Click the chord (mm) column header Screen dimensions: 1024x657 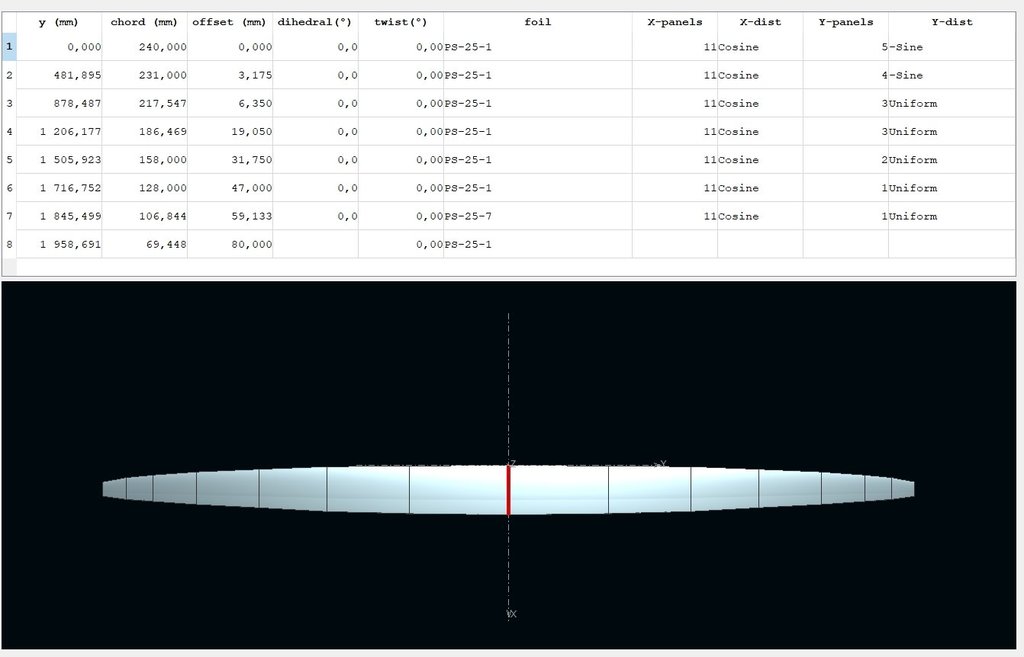point(144,22)
